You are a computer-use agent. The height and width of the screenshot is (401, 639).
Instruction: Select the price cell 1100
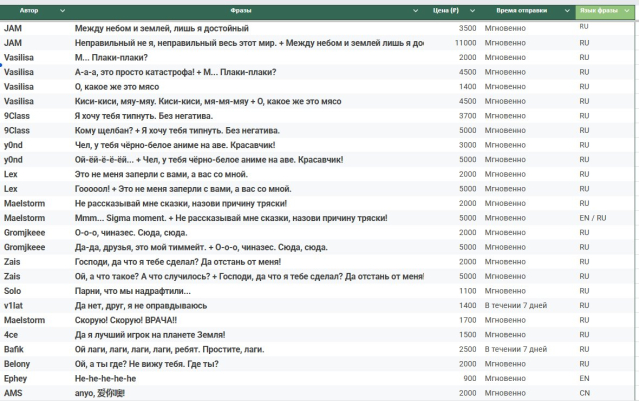point(467,291)
